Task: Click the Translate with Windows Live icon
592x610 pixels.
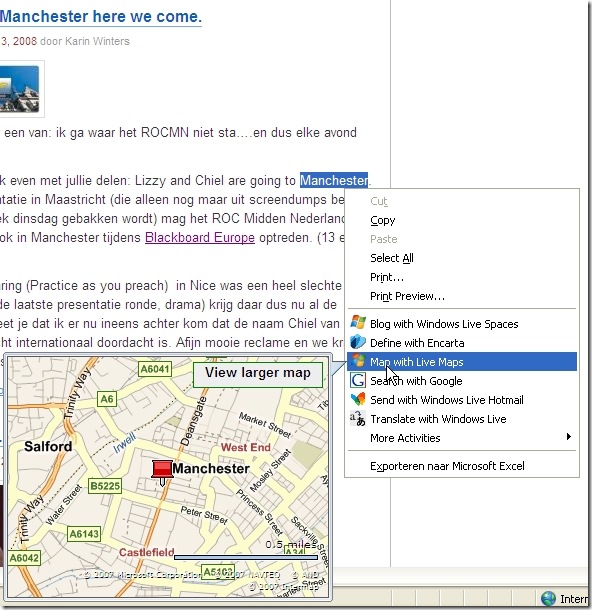Action: pyautogui.click(x=358, y=419)
